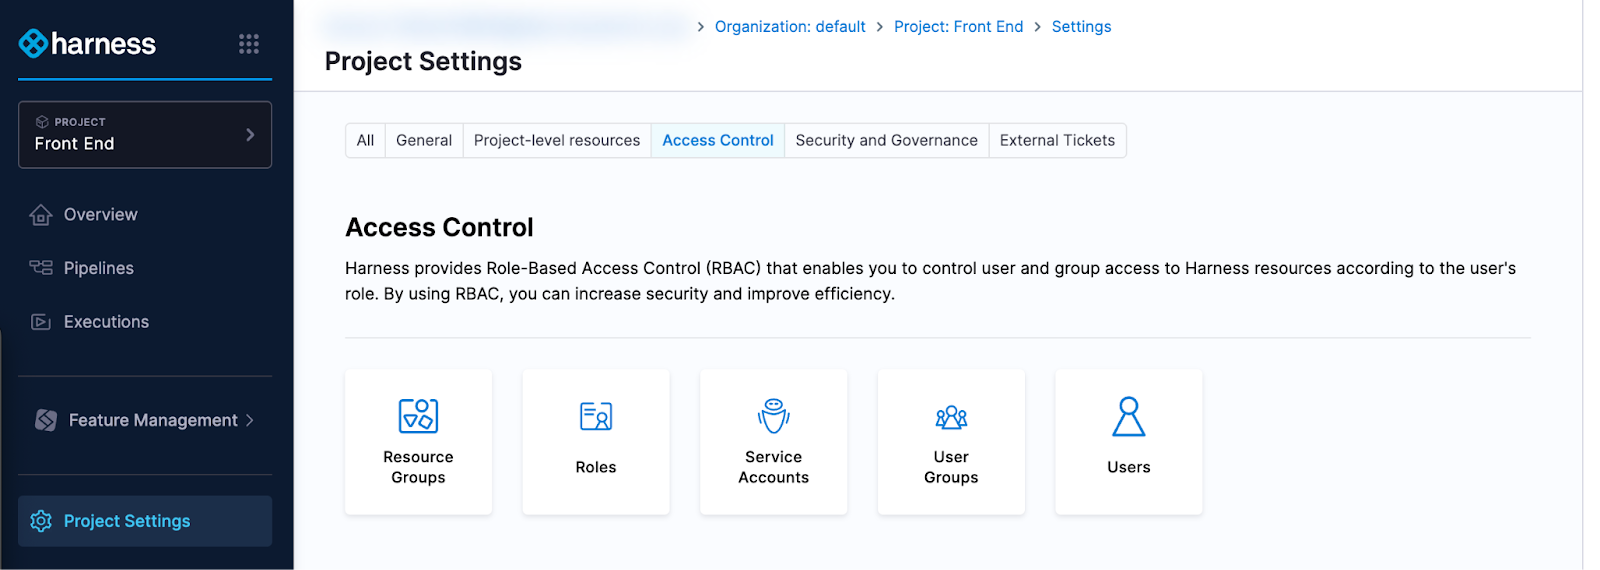Expand the Feature Management submenu chevron

[250, 420]
